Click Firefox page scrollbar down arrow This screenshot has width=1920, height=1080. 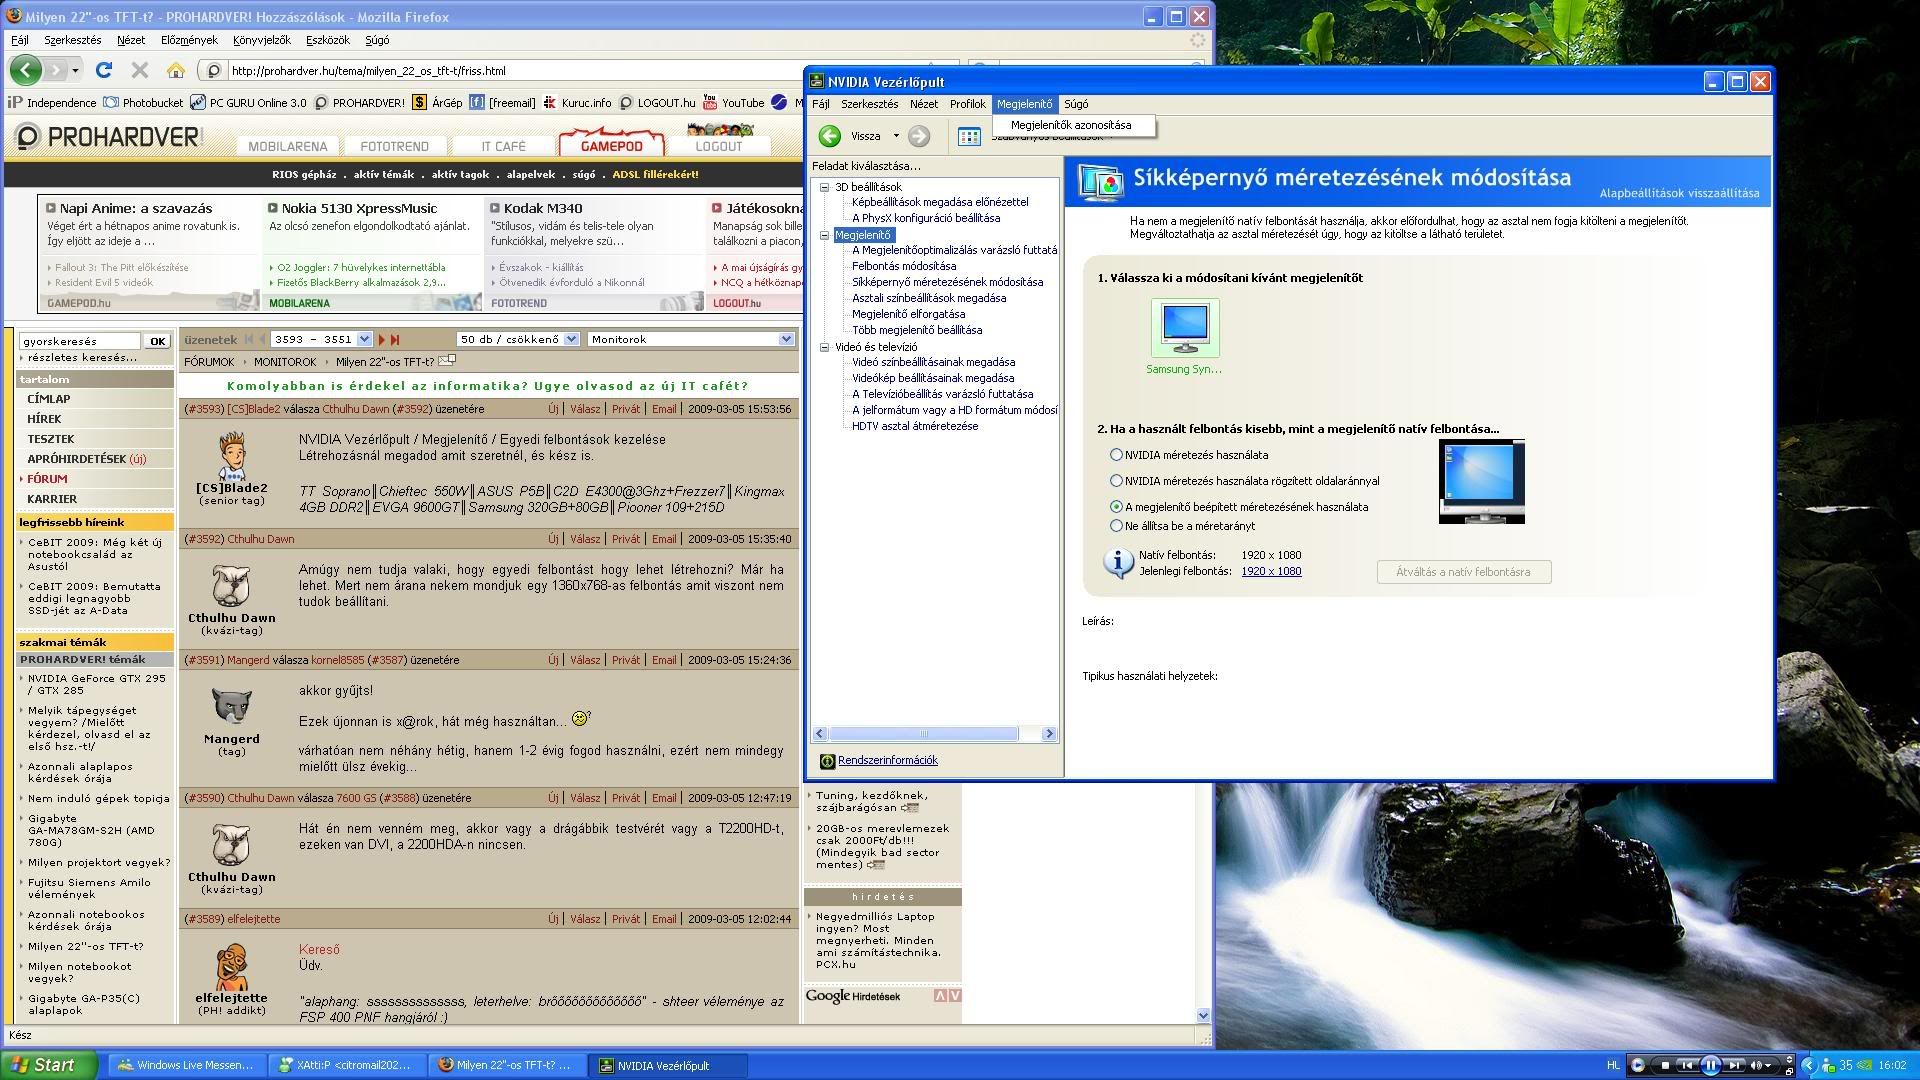pos(1203,1015)
